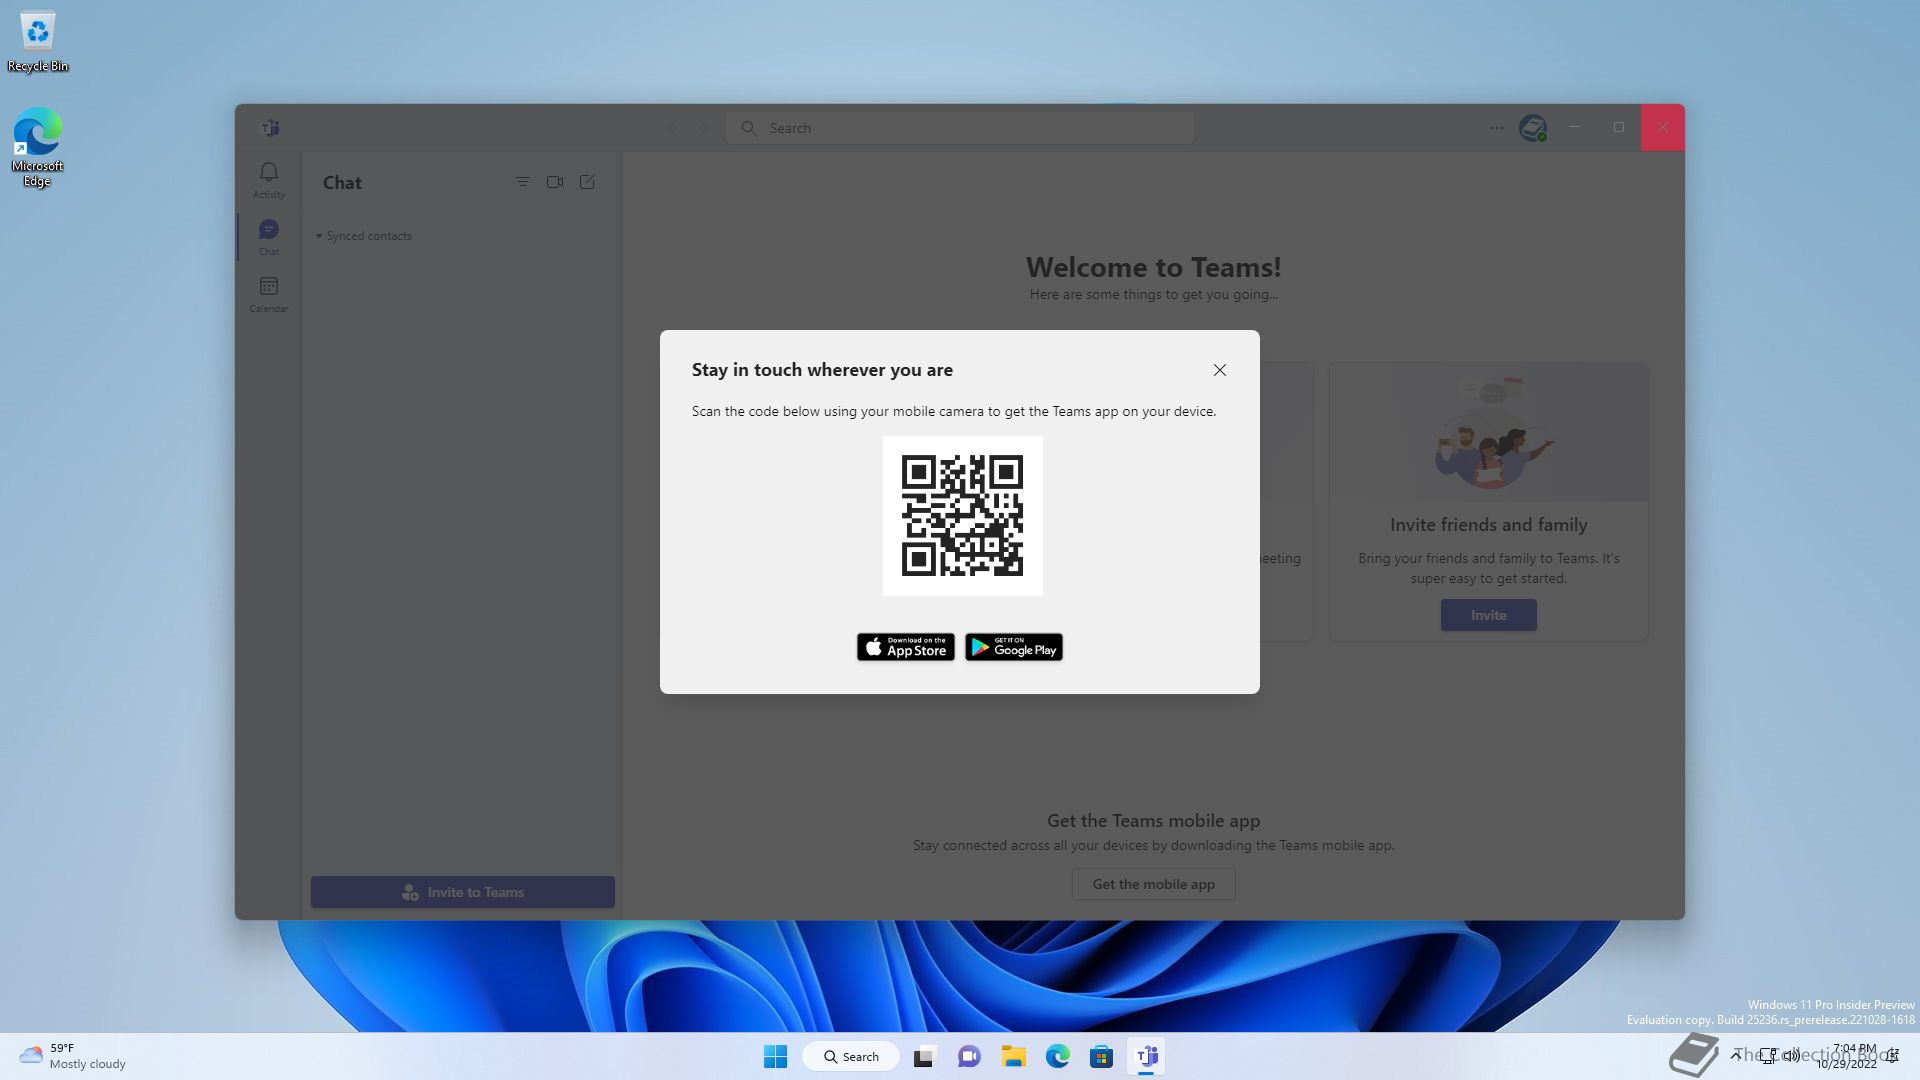The width and height of the screenshot is (1920, 1080).
Task: Start a Meet now video call icon
Action: click(555, 182)
